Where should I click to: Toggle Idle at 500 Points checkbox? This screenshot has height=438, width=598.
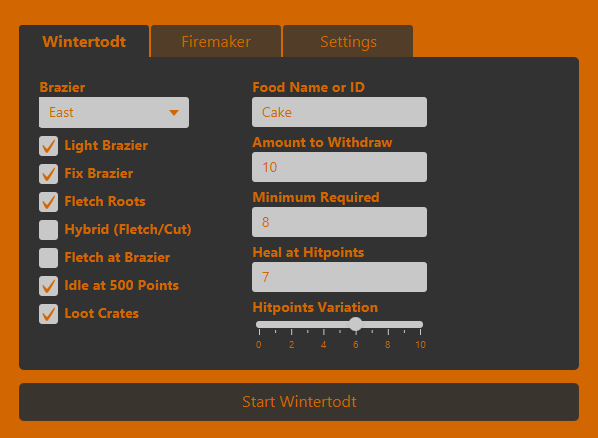[48, 286]
